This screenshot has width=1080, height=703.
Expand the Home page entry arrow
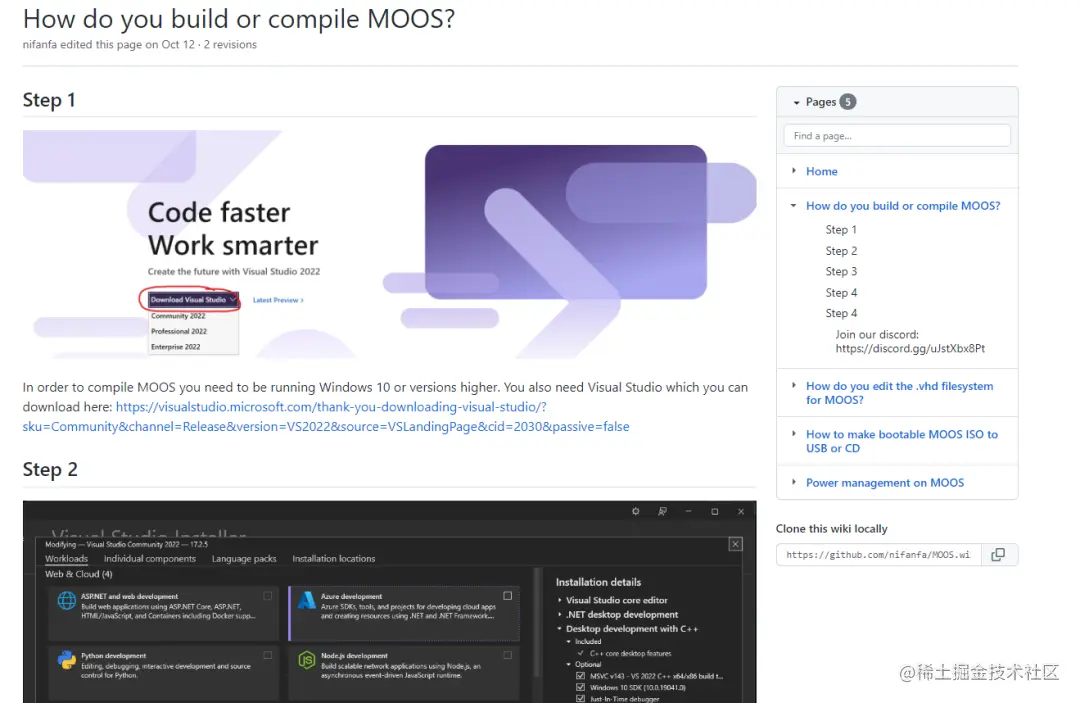point(793,170)
